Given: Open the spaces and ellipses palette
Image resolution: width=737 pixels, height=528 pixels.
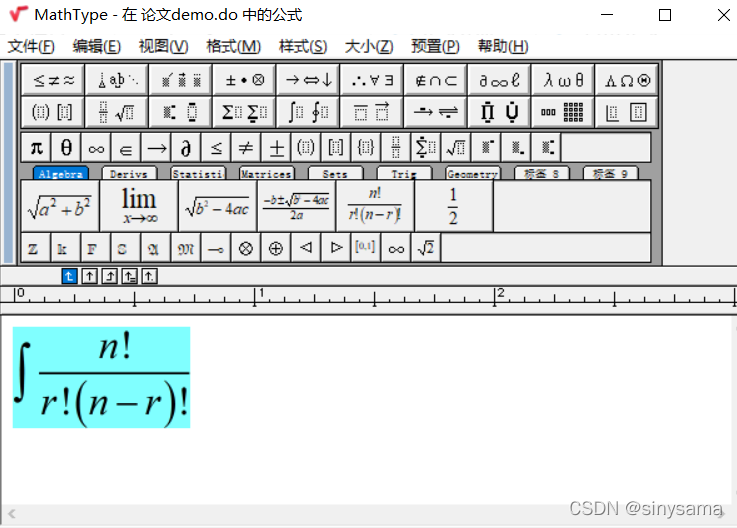Looking at the screenshot, I should 117,80.
